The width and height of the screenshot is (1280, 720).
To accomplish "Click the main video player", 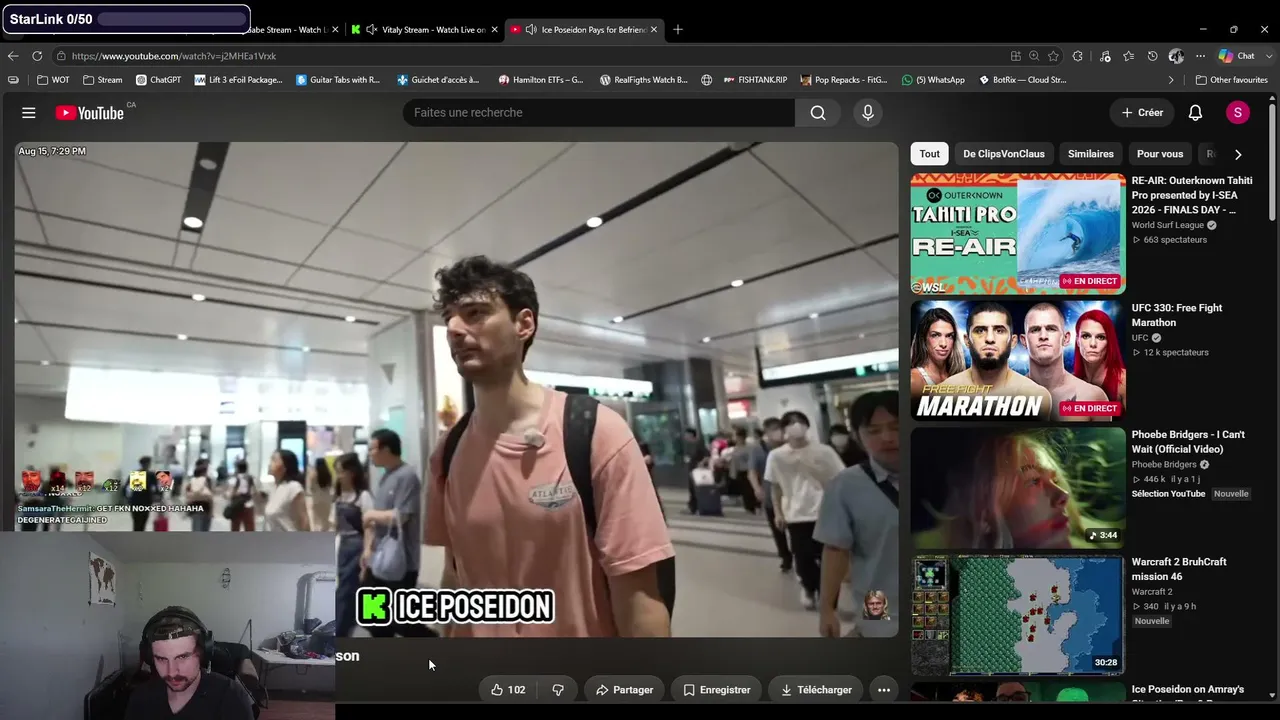I will 457,389.
